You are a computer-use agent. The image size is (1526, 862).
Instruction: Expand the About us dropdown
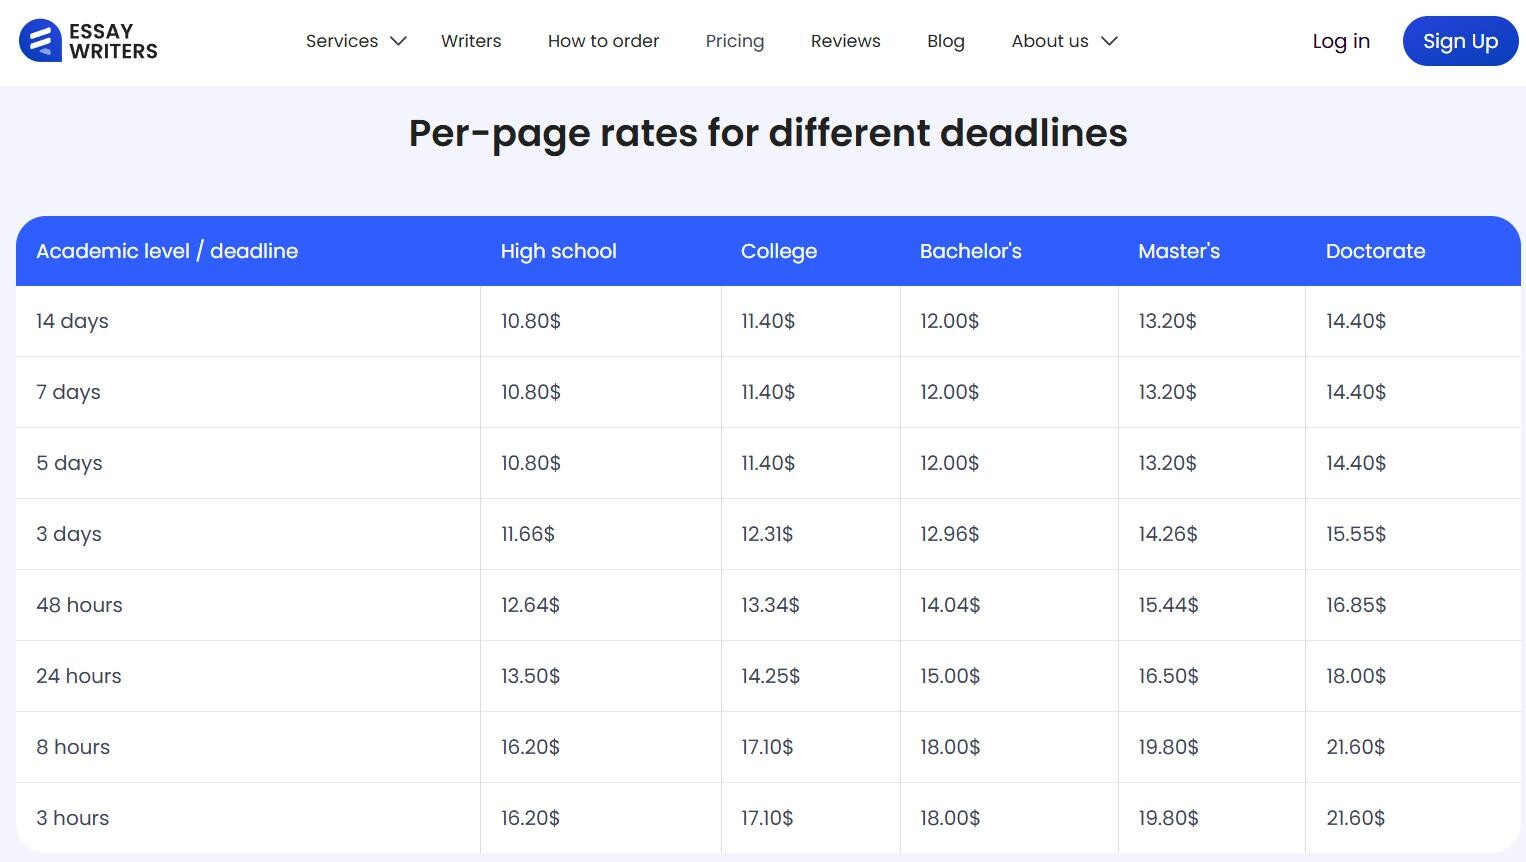[x=1050, y=41]
